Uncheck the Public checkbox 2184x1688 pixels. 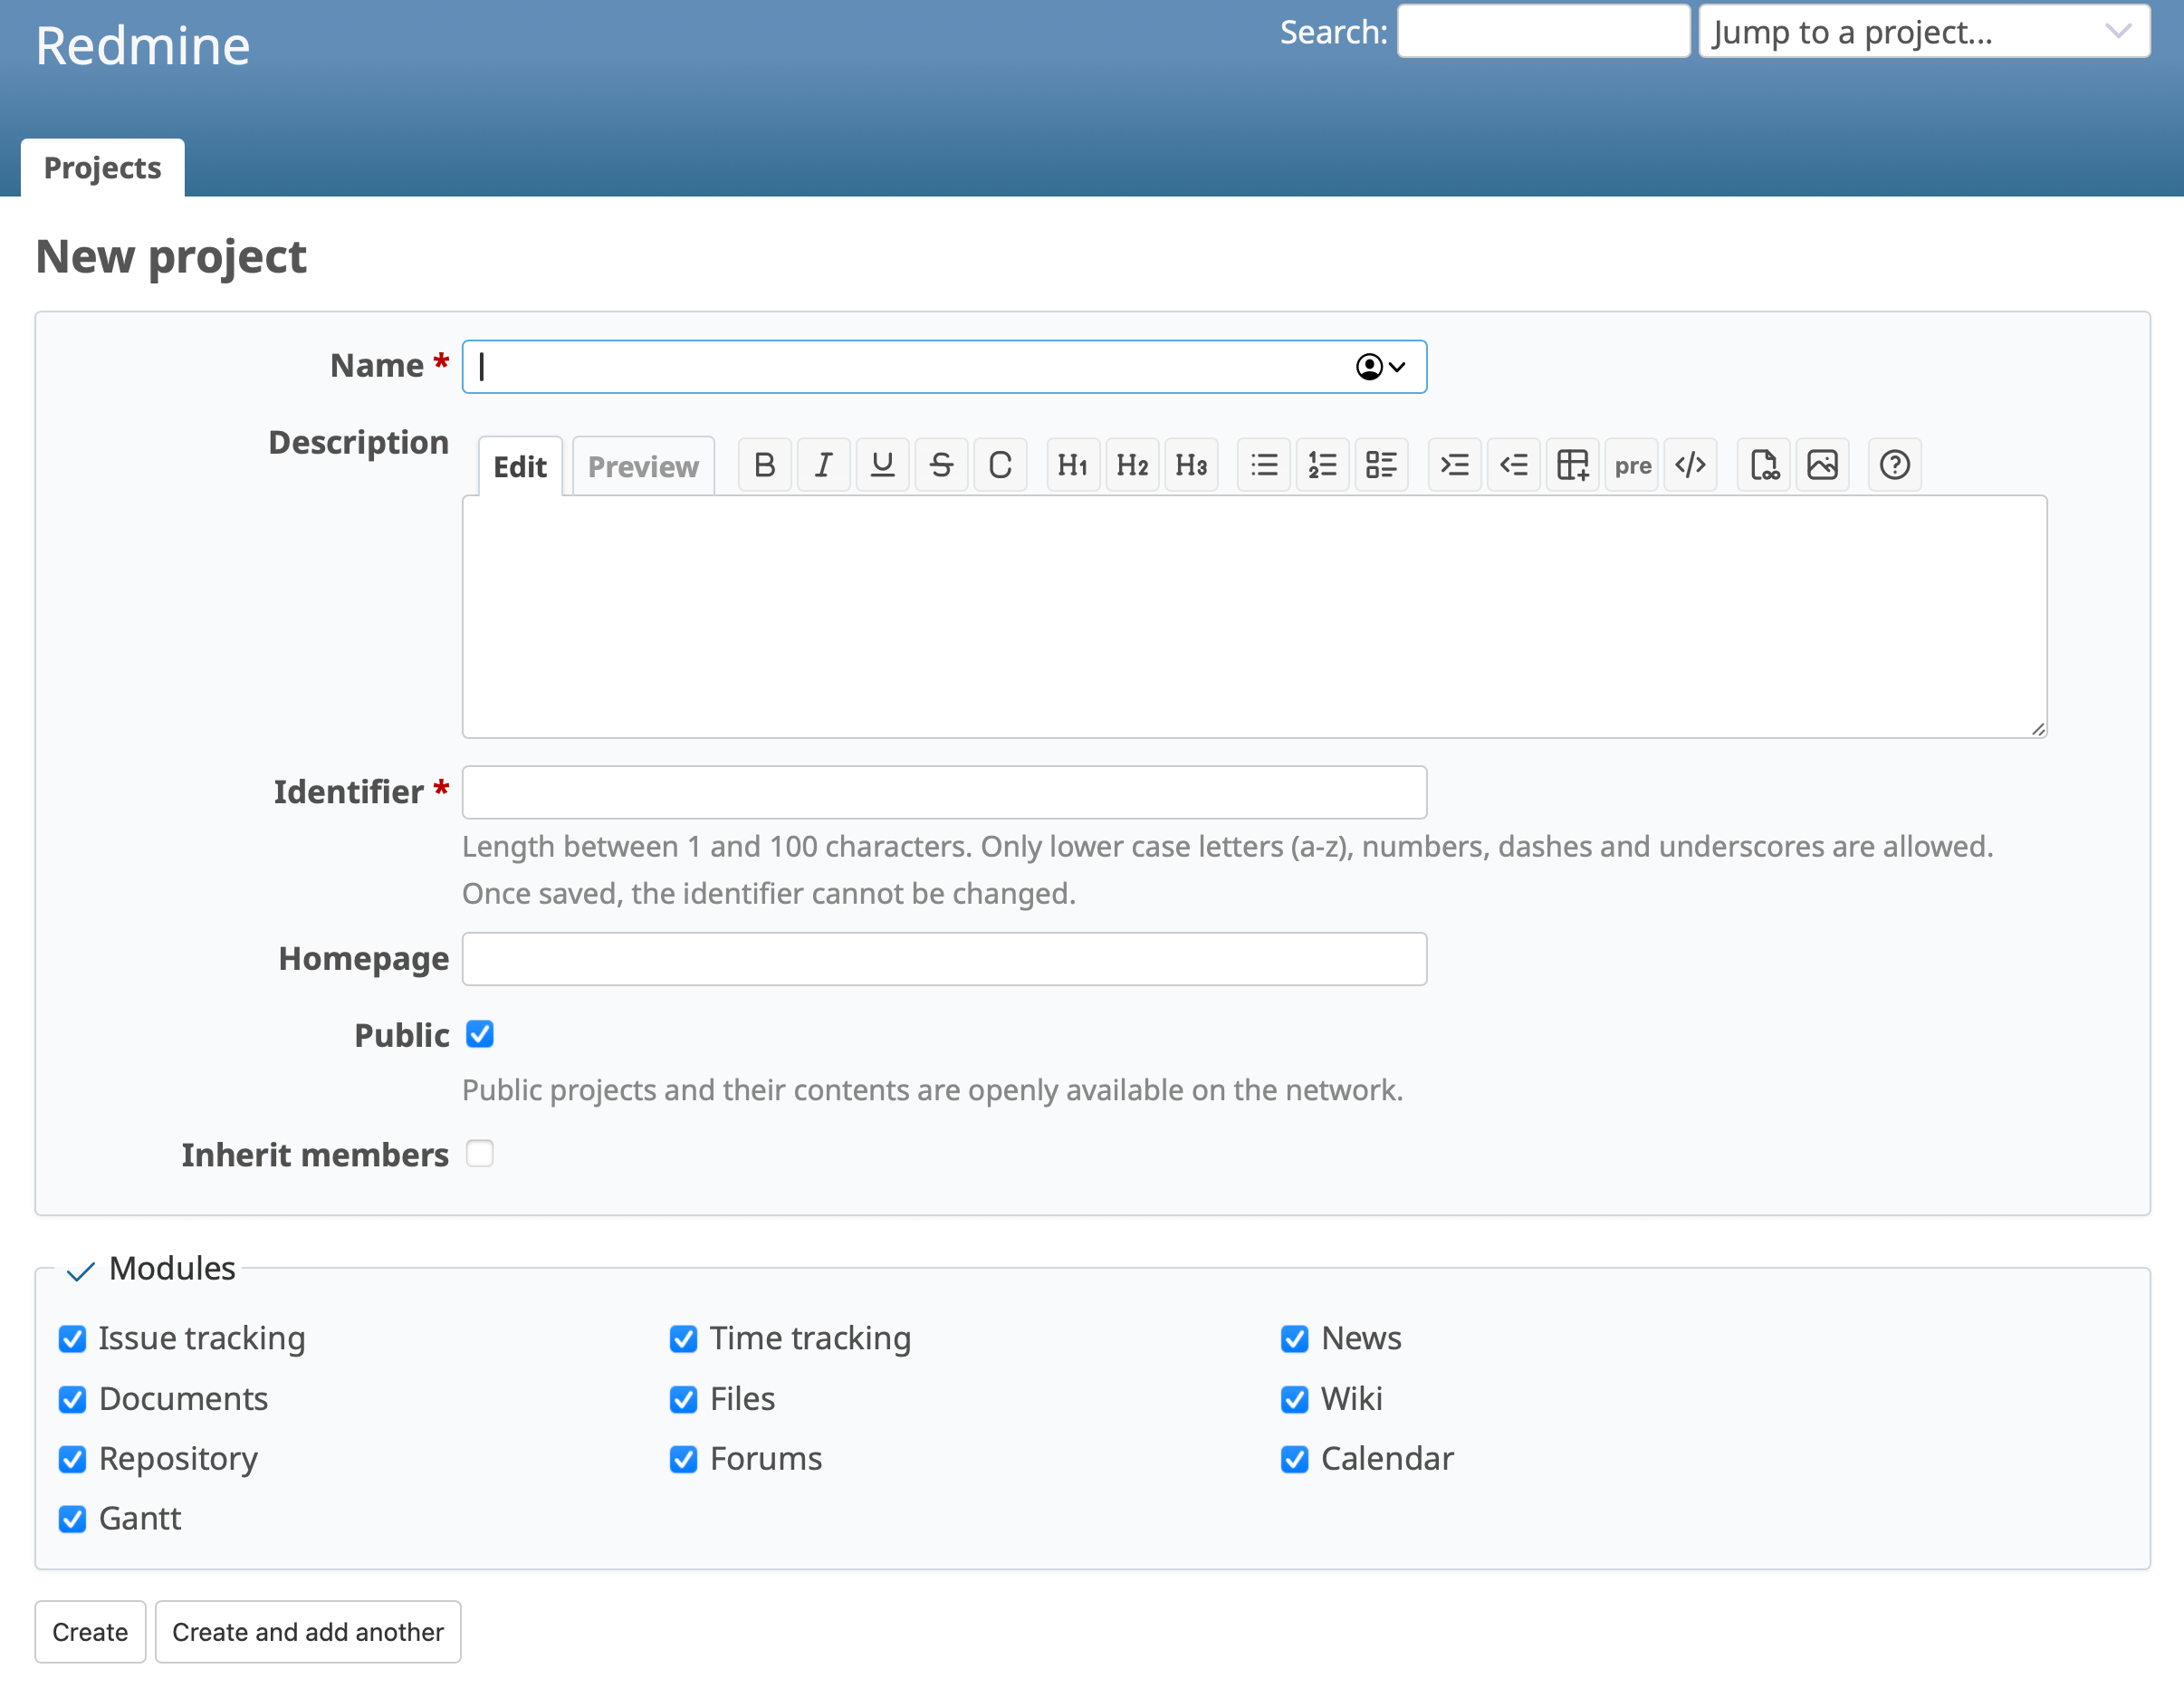coord(480,1035)
